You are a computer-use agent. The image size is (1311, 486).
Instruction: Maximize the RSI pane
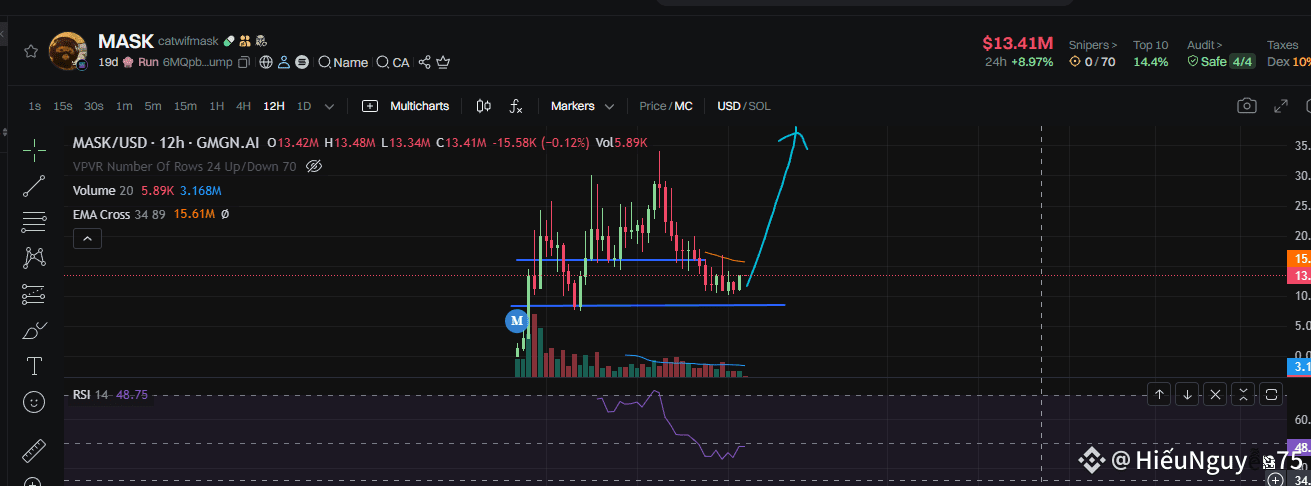click(x=1271, y=394)
